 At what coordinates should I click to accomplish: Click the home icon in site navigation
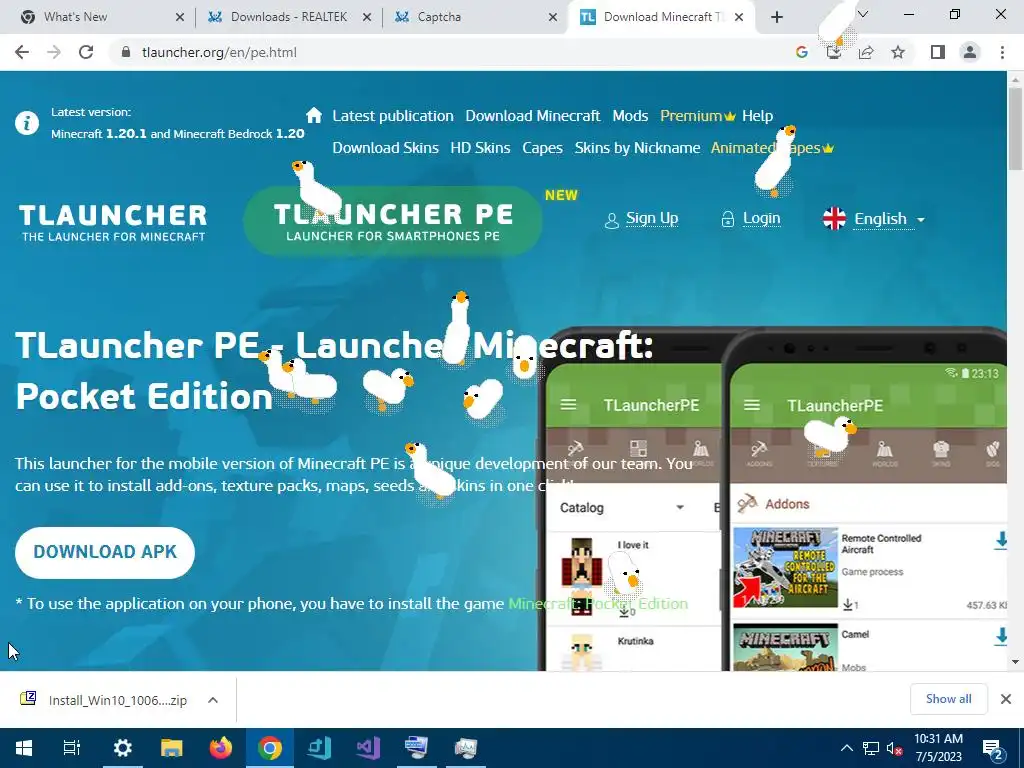pyautogui.click(x=313, y=116)
